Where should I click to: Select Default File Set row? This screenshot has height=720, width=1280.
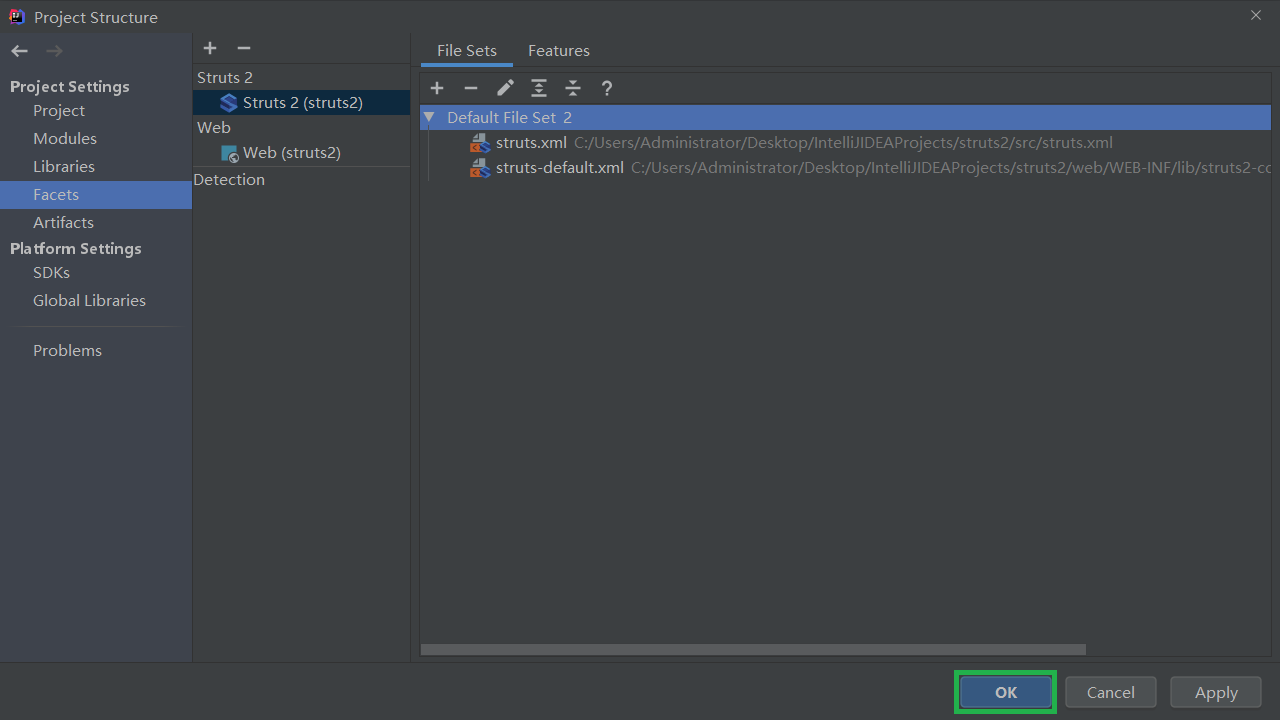845,118
